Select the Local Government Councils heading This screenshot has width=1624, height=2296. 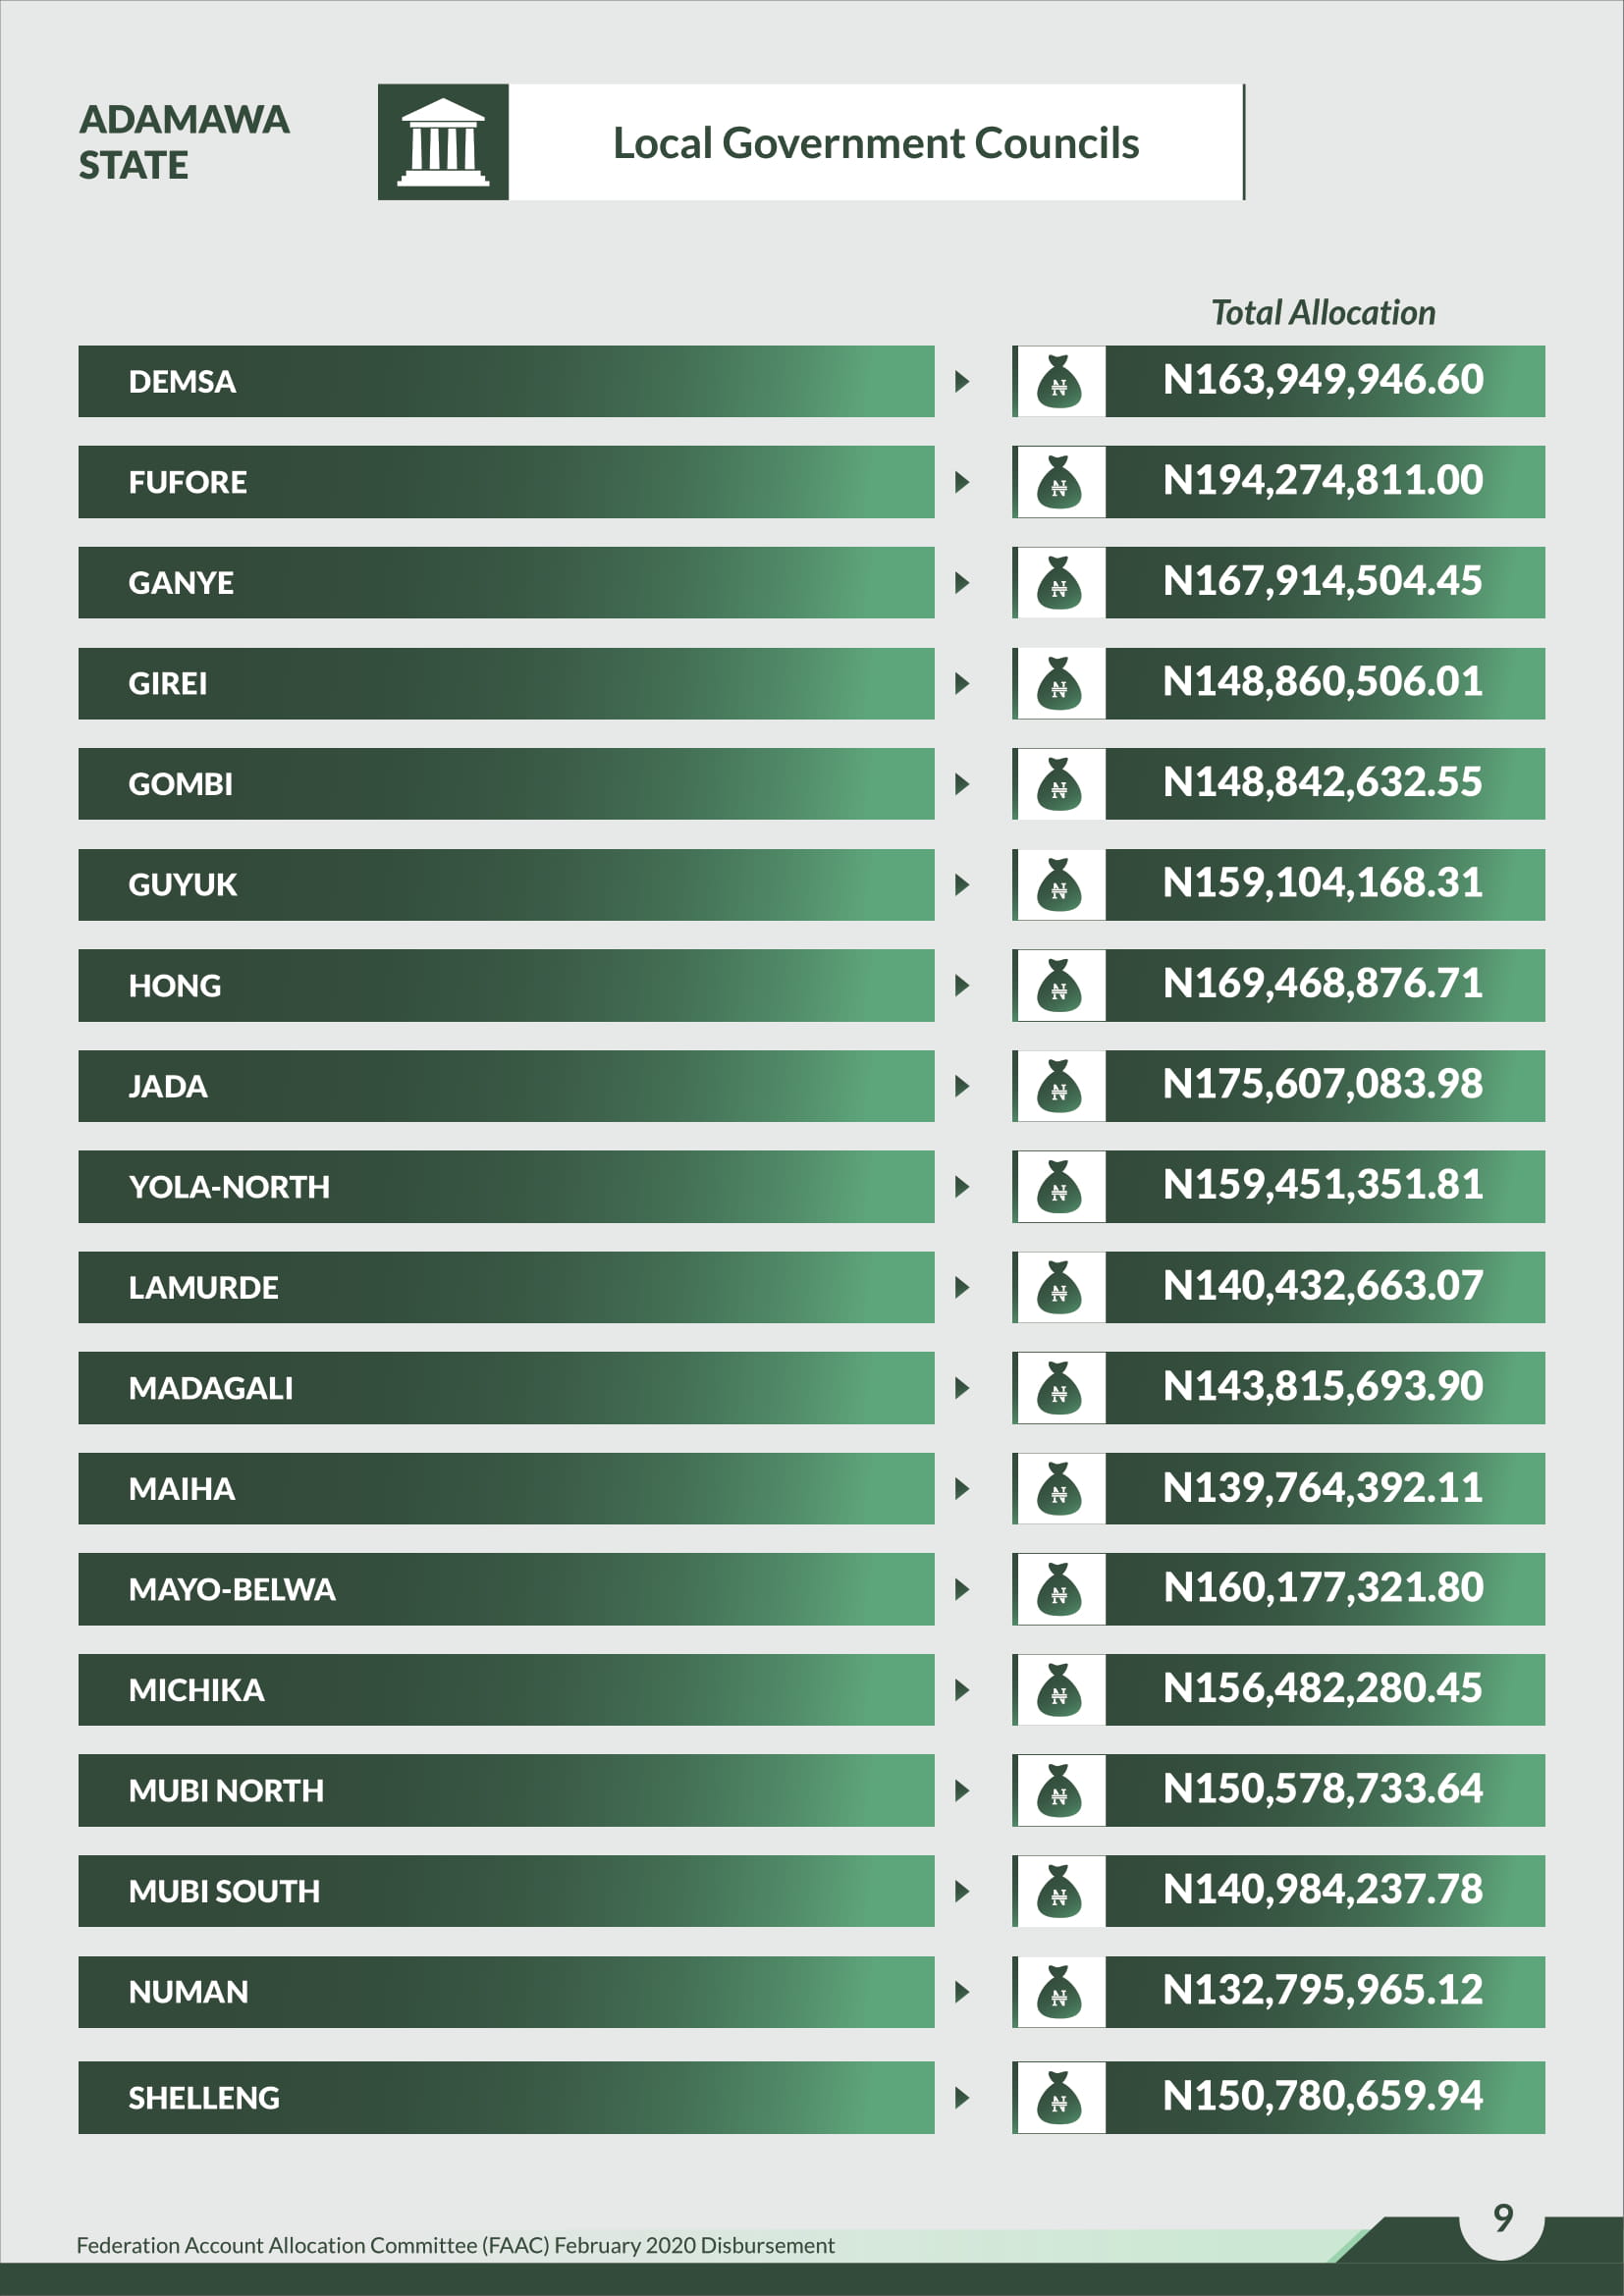coord(876,143)
